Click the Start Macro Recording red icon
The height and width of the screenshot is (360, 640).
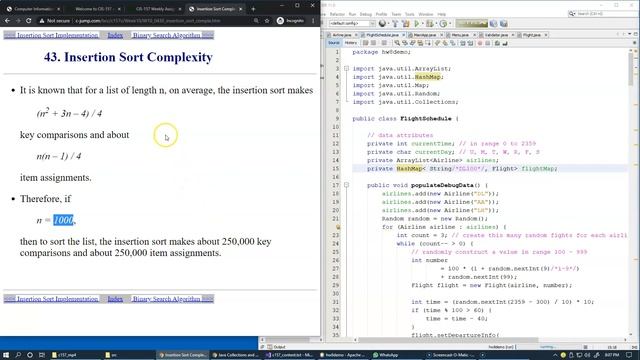[x=480, y=43]
